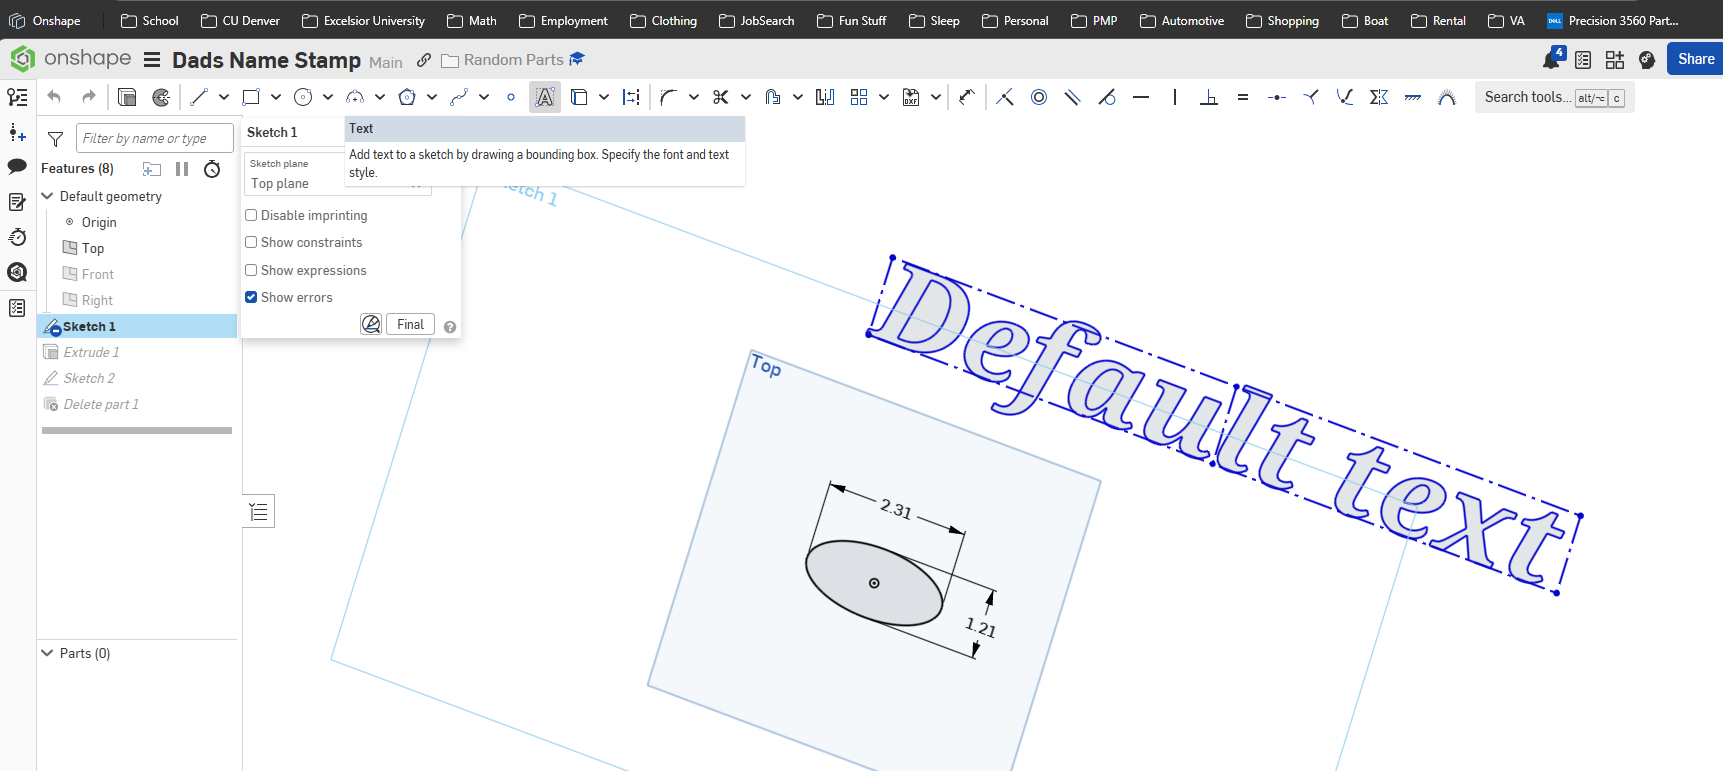Apply the Perpendicular constraint
Screen dimensions: 1723x771
tap(1208, 97)
